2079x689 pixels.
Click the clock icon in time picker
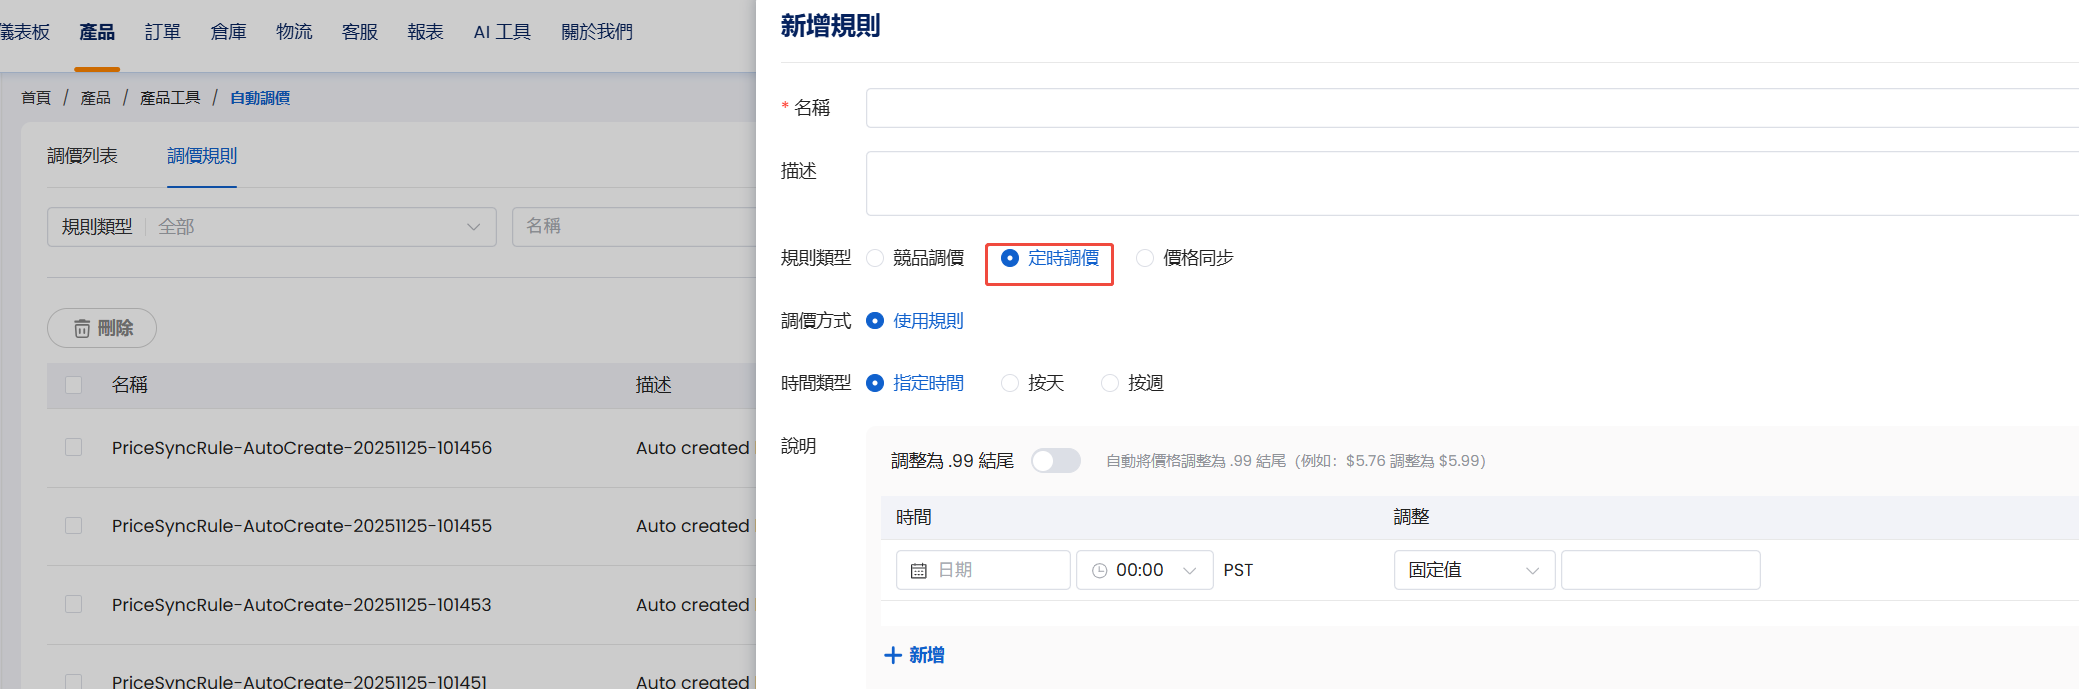[x=1099, y=570]
